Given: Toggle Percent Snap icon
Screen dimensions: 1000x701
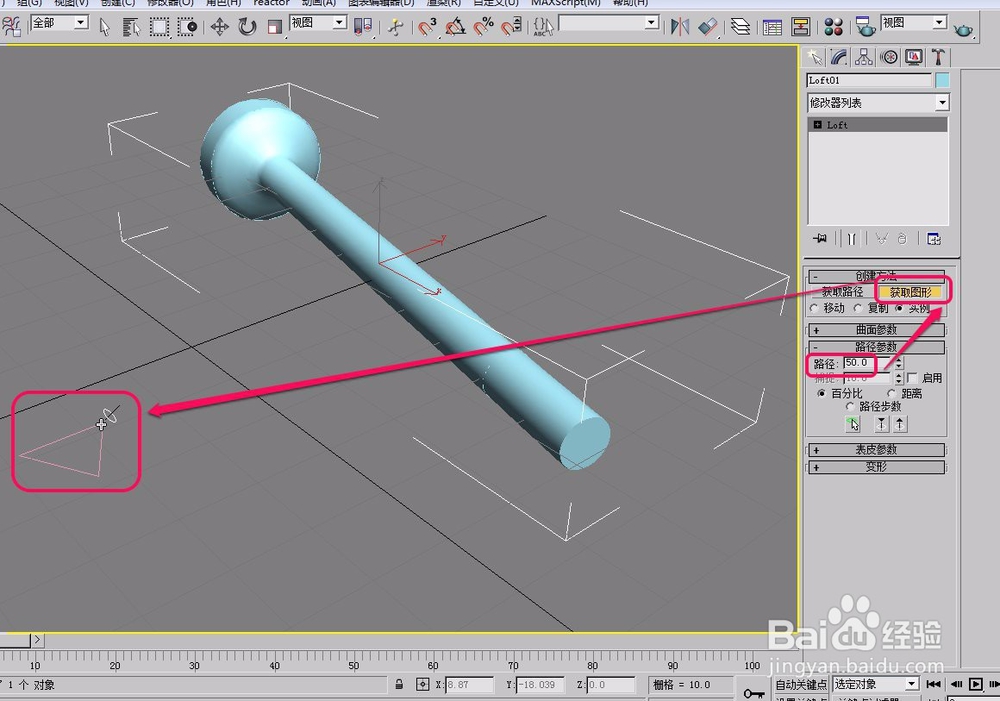Looking at the screenshot, I should (x=483, y=27).
